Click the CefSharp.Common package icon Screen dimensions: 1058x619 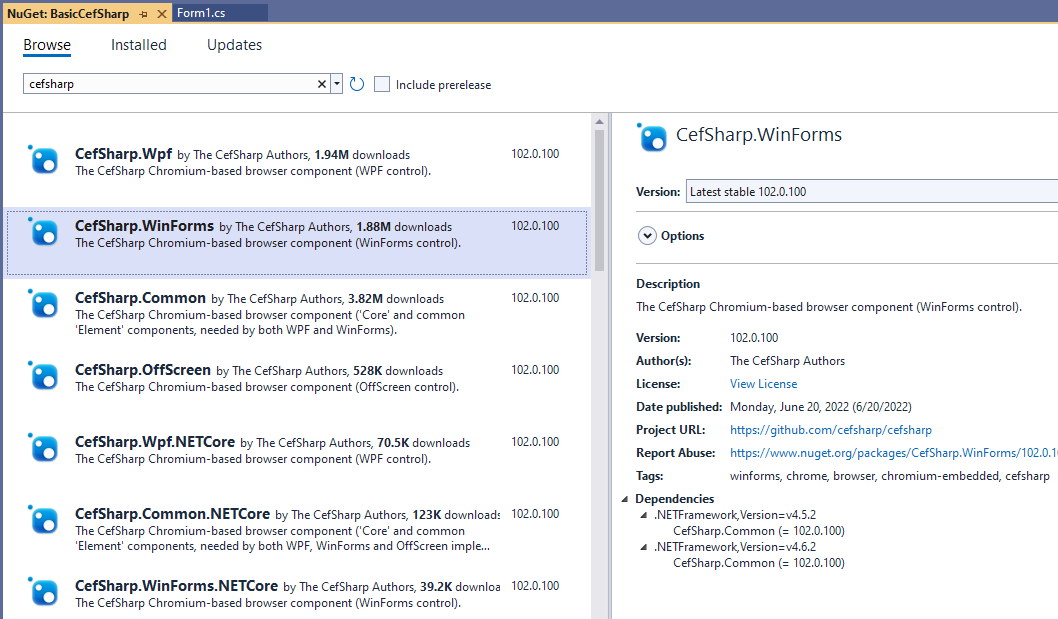point(43,304)
